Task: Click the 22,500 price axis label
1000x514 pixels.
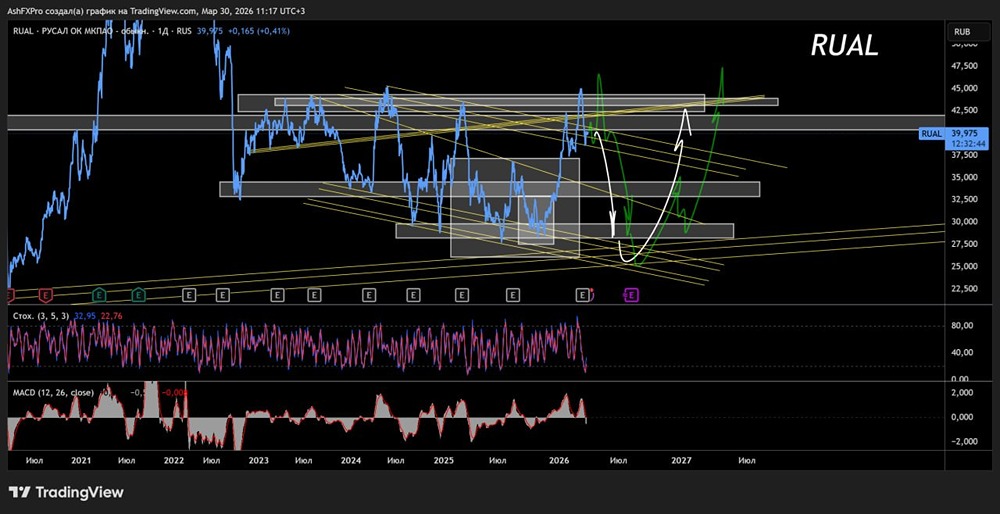Action: point(965,288)
